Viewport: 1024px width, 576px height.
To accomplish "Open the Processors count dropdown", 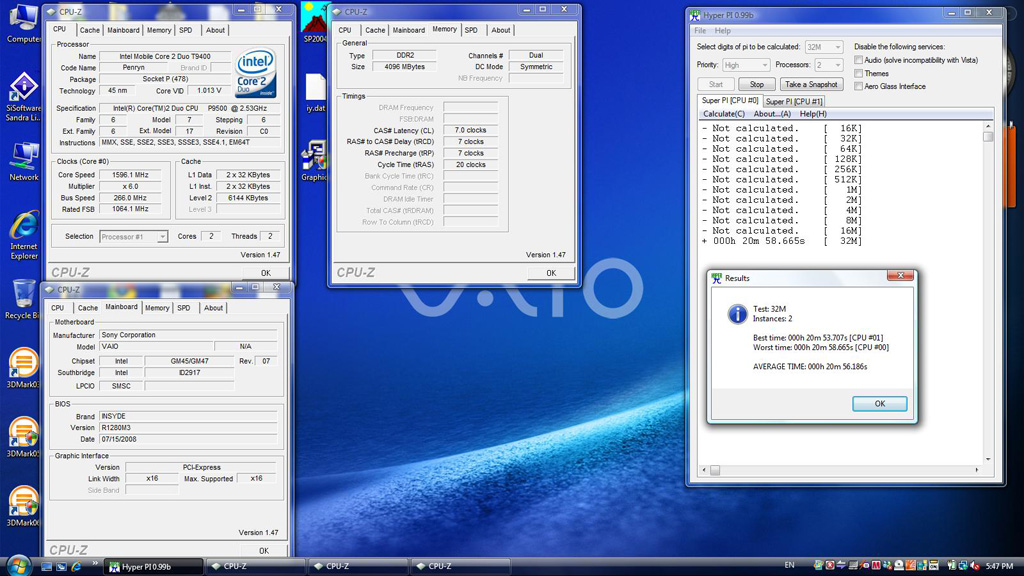I will coord(828,65).
